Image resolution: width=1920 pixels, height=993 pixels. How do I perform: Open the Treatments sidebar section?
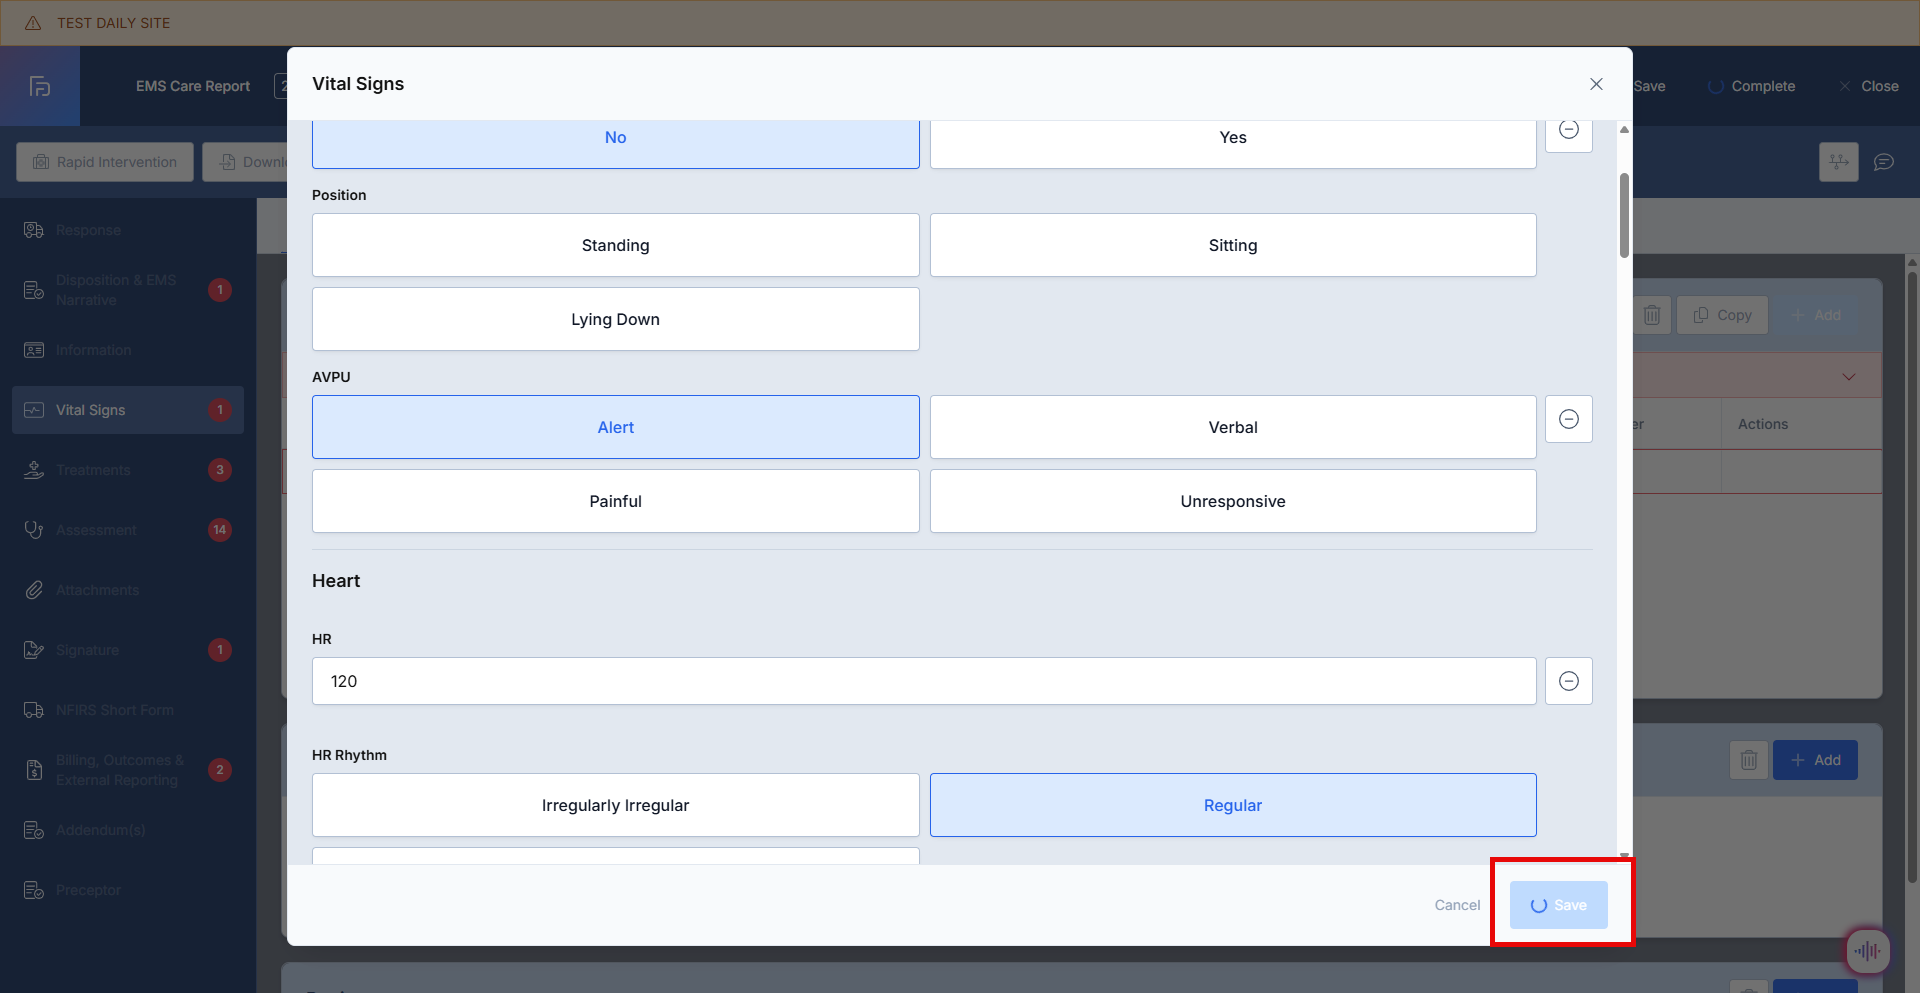coord(93,470)
